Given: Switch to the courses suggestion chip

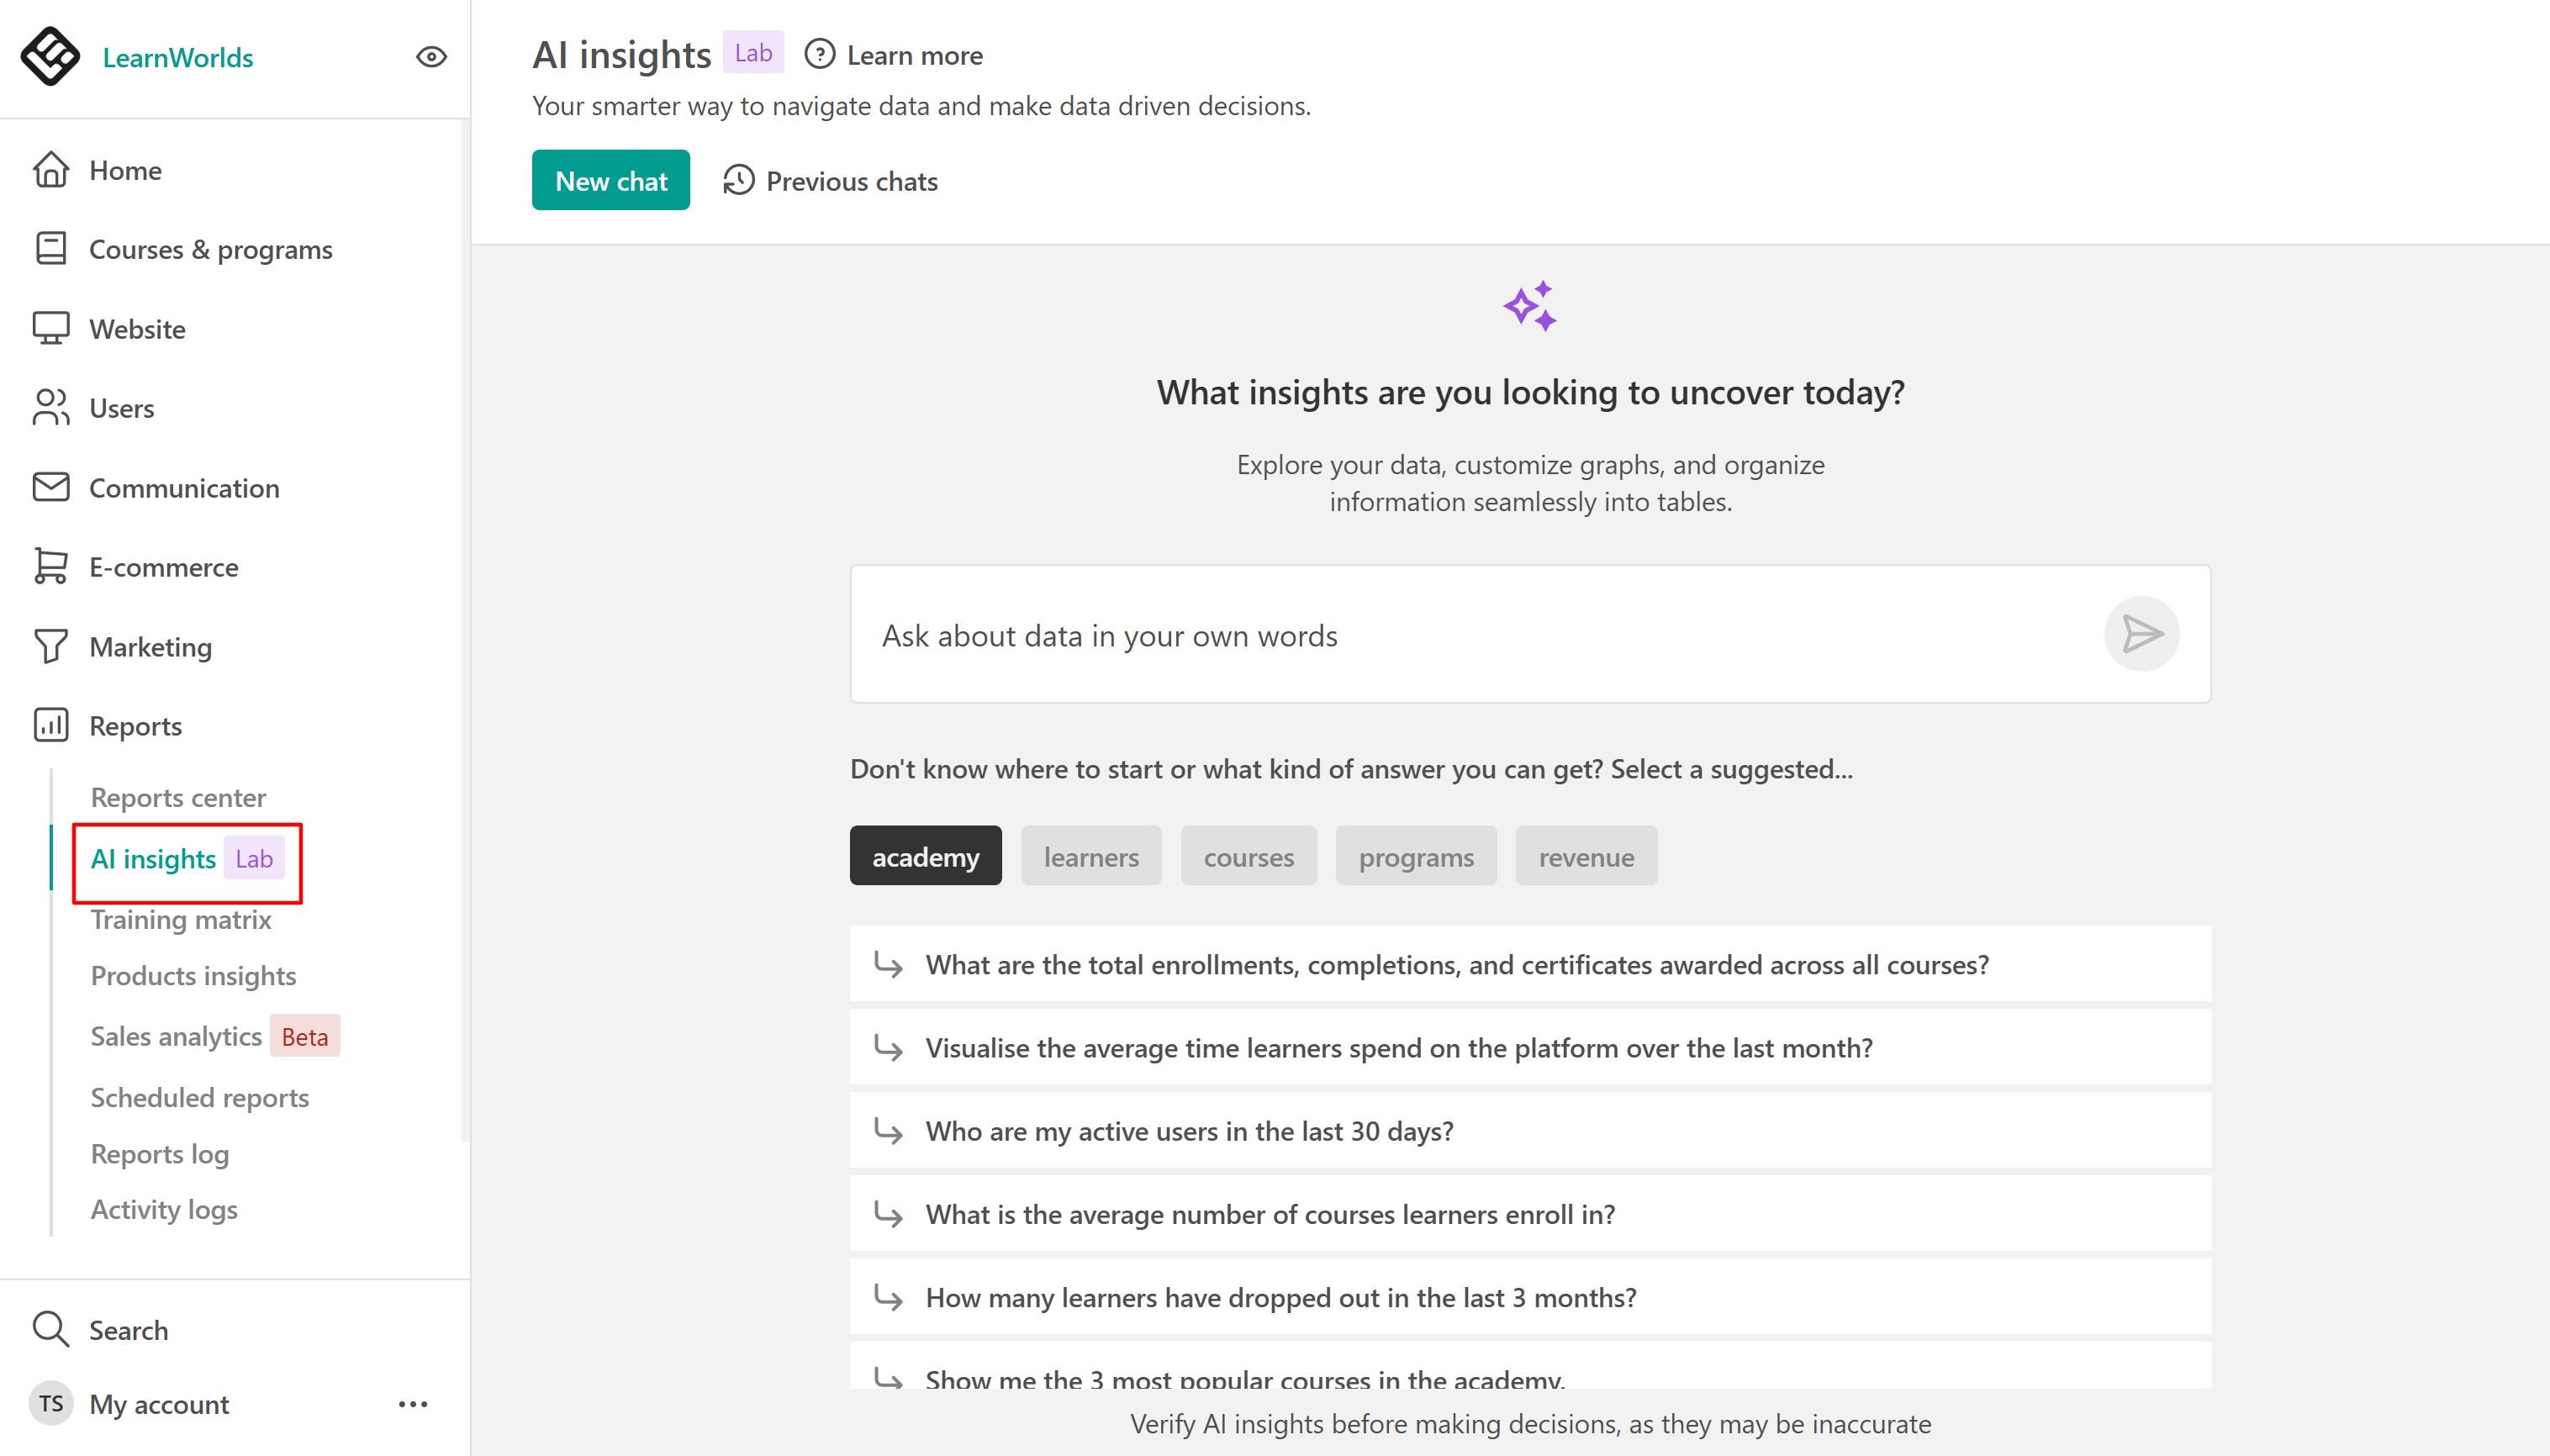Looking at the screenshot, I should click(x=1247, y=856).
